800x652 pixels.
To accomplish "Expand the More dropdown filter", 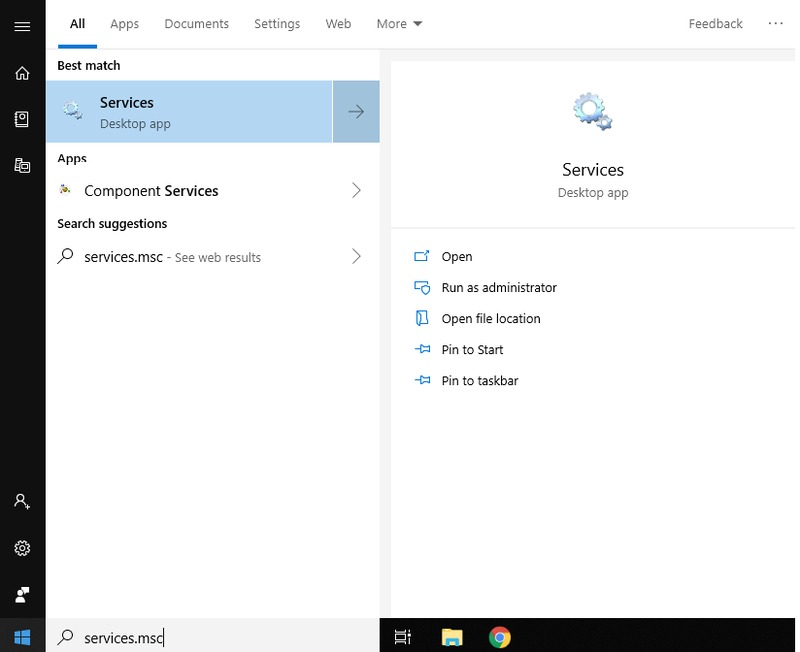I will [399, 24].
